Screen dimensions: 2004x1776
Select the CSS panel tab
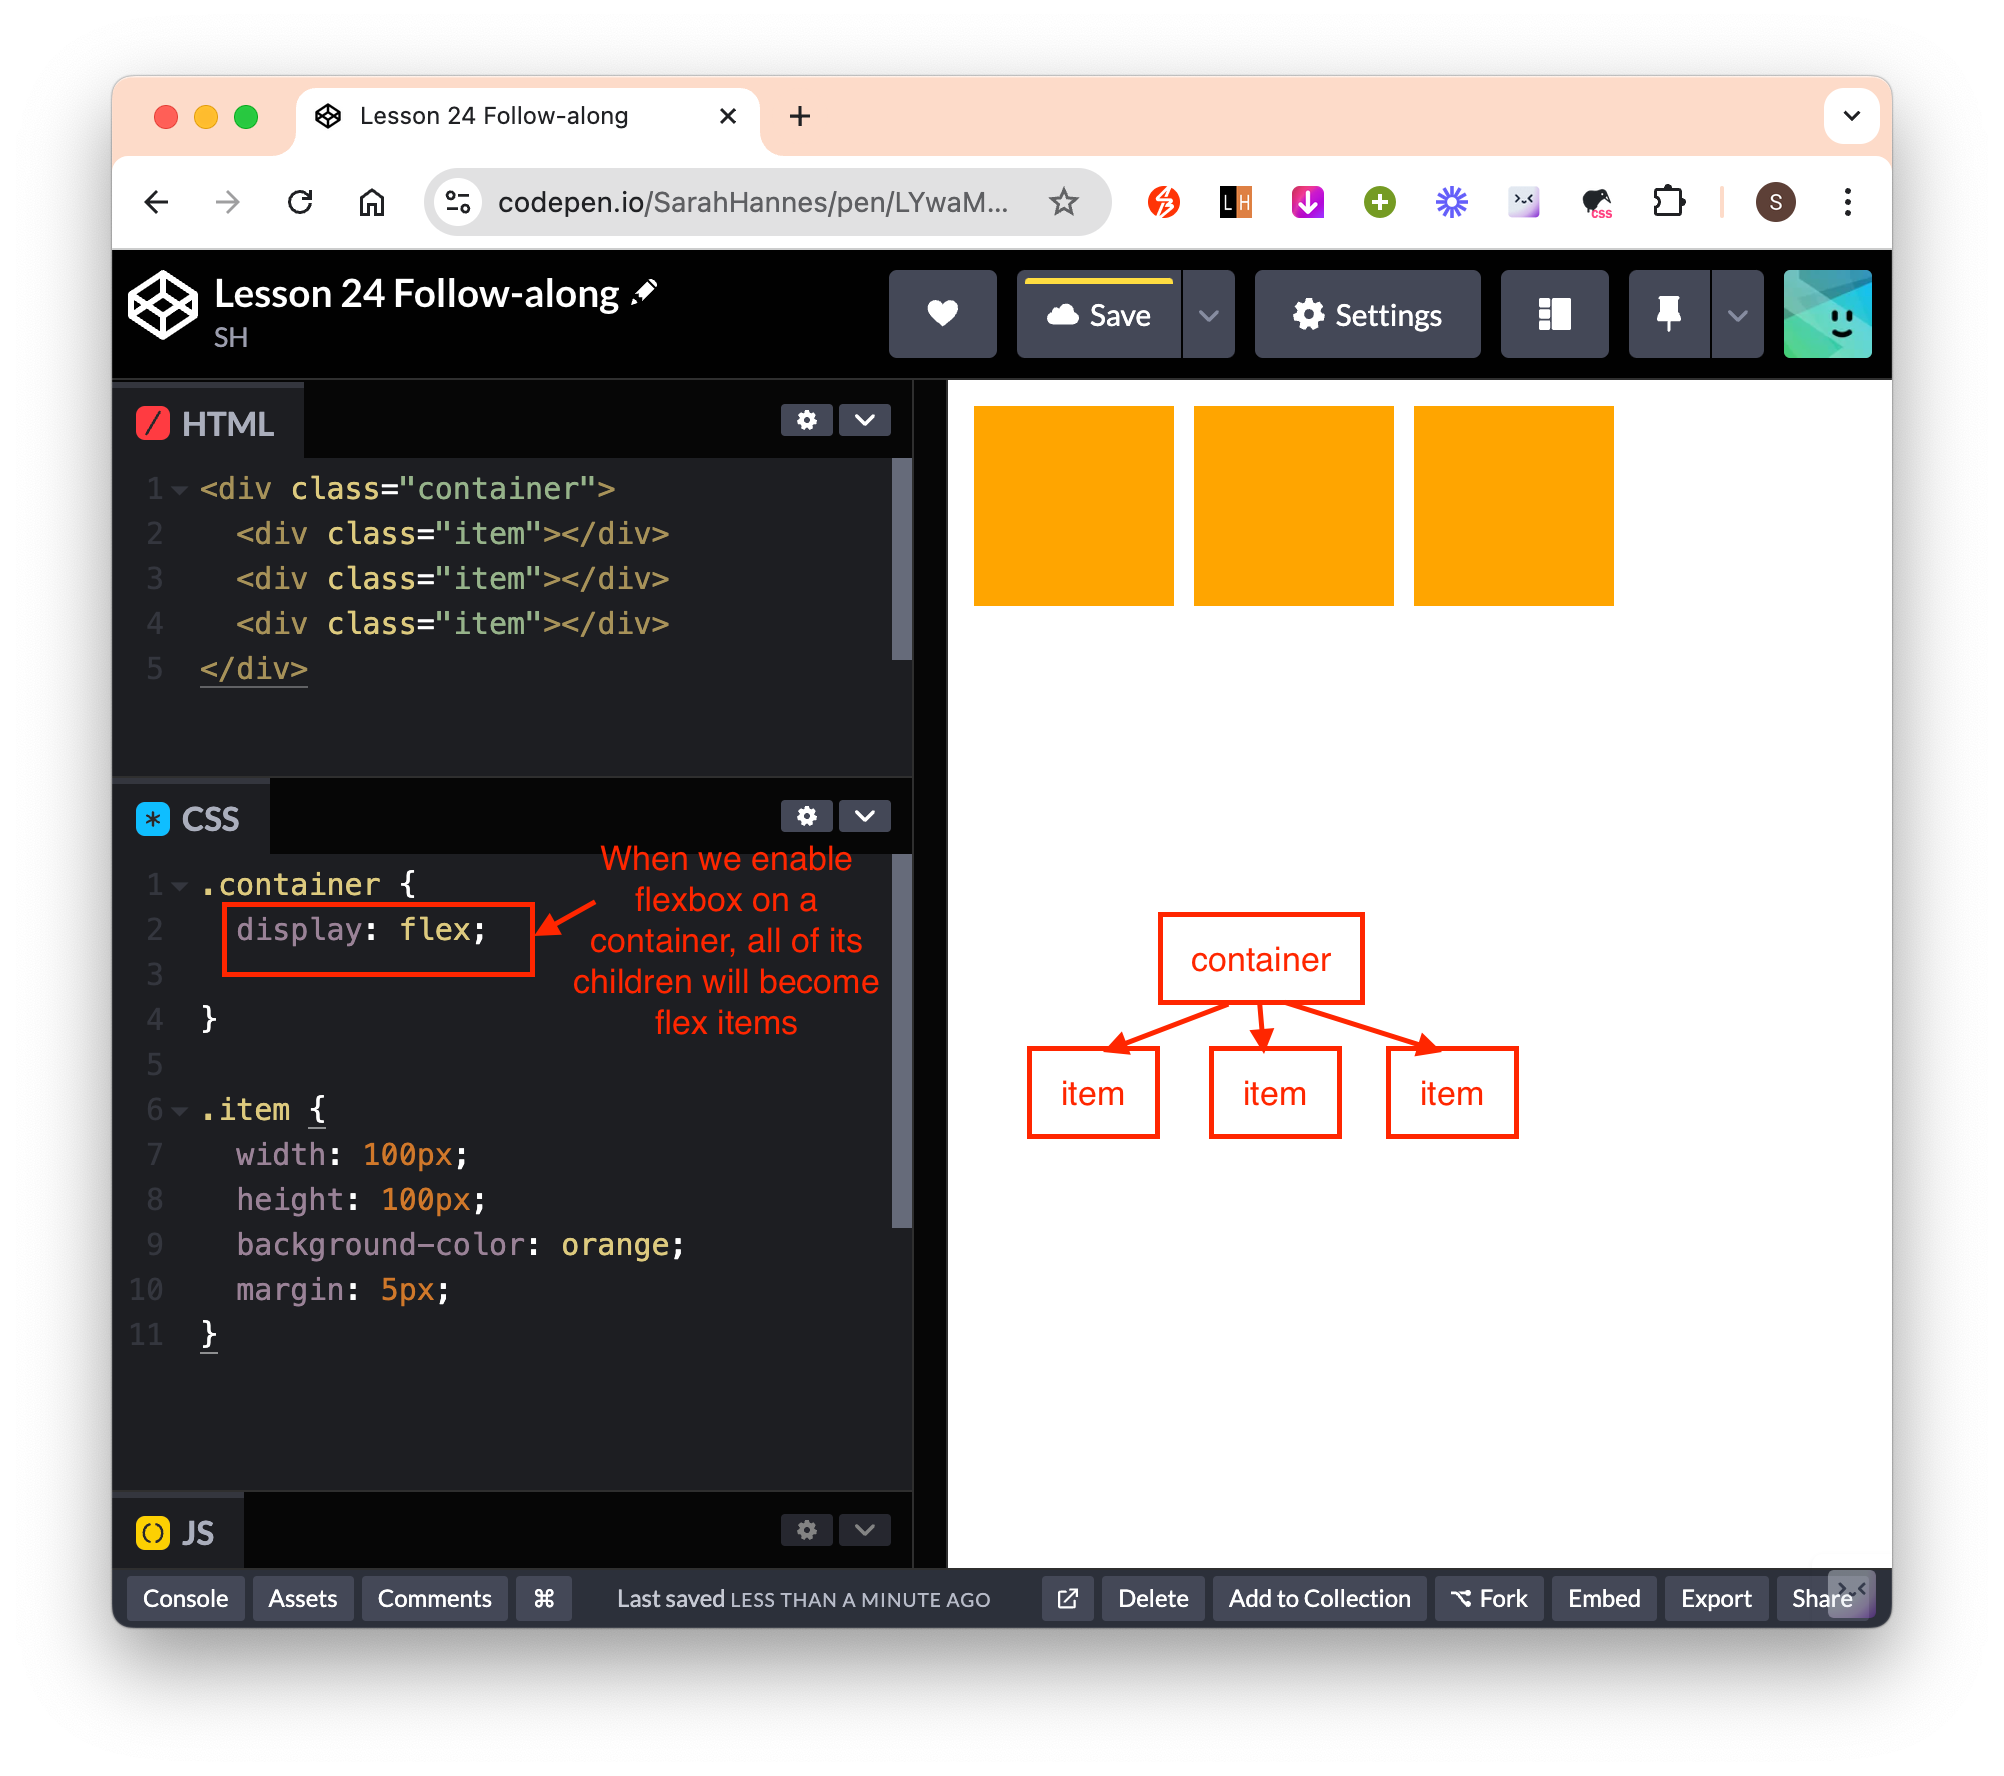click(190, 819)
